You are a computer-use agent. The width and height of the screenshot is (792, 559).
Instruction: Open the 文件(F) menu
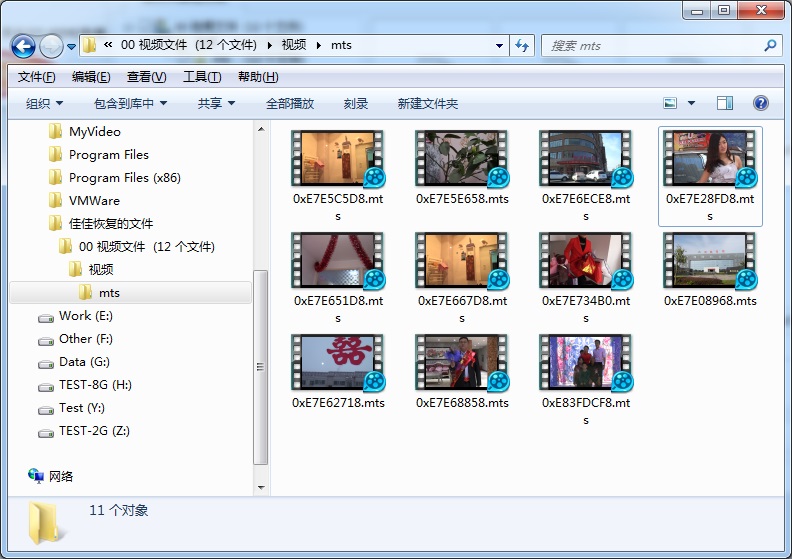36,77
